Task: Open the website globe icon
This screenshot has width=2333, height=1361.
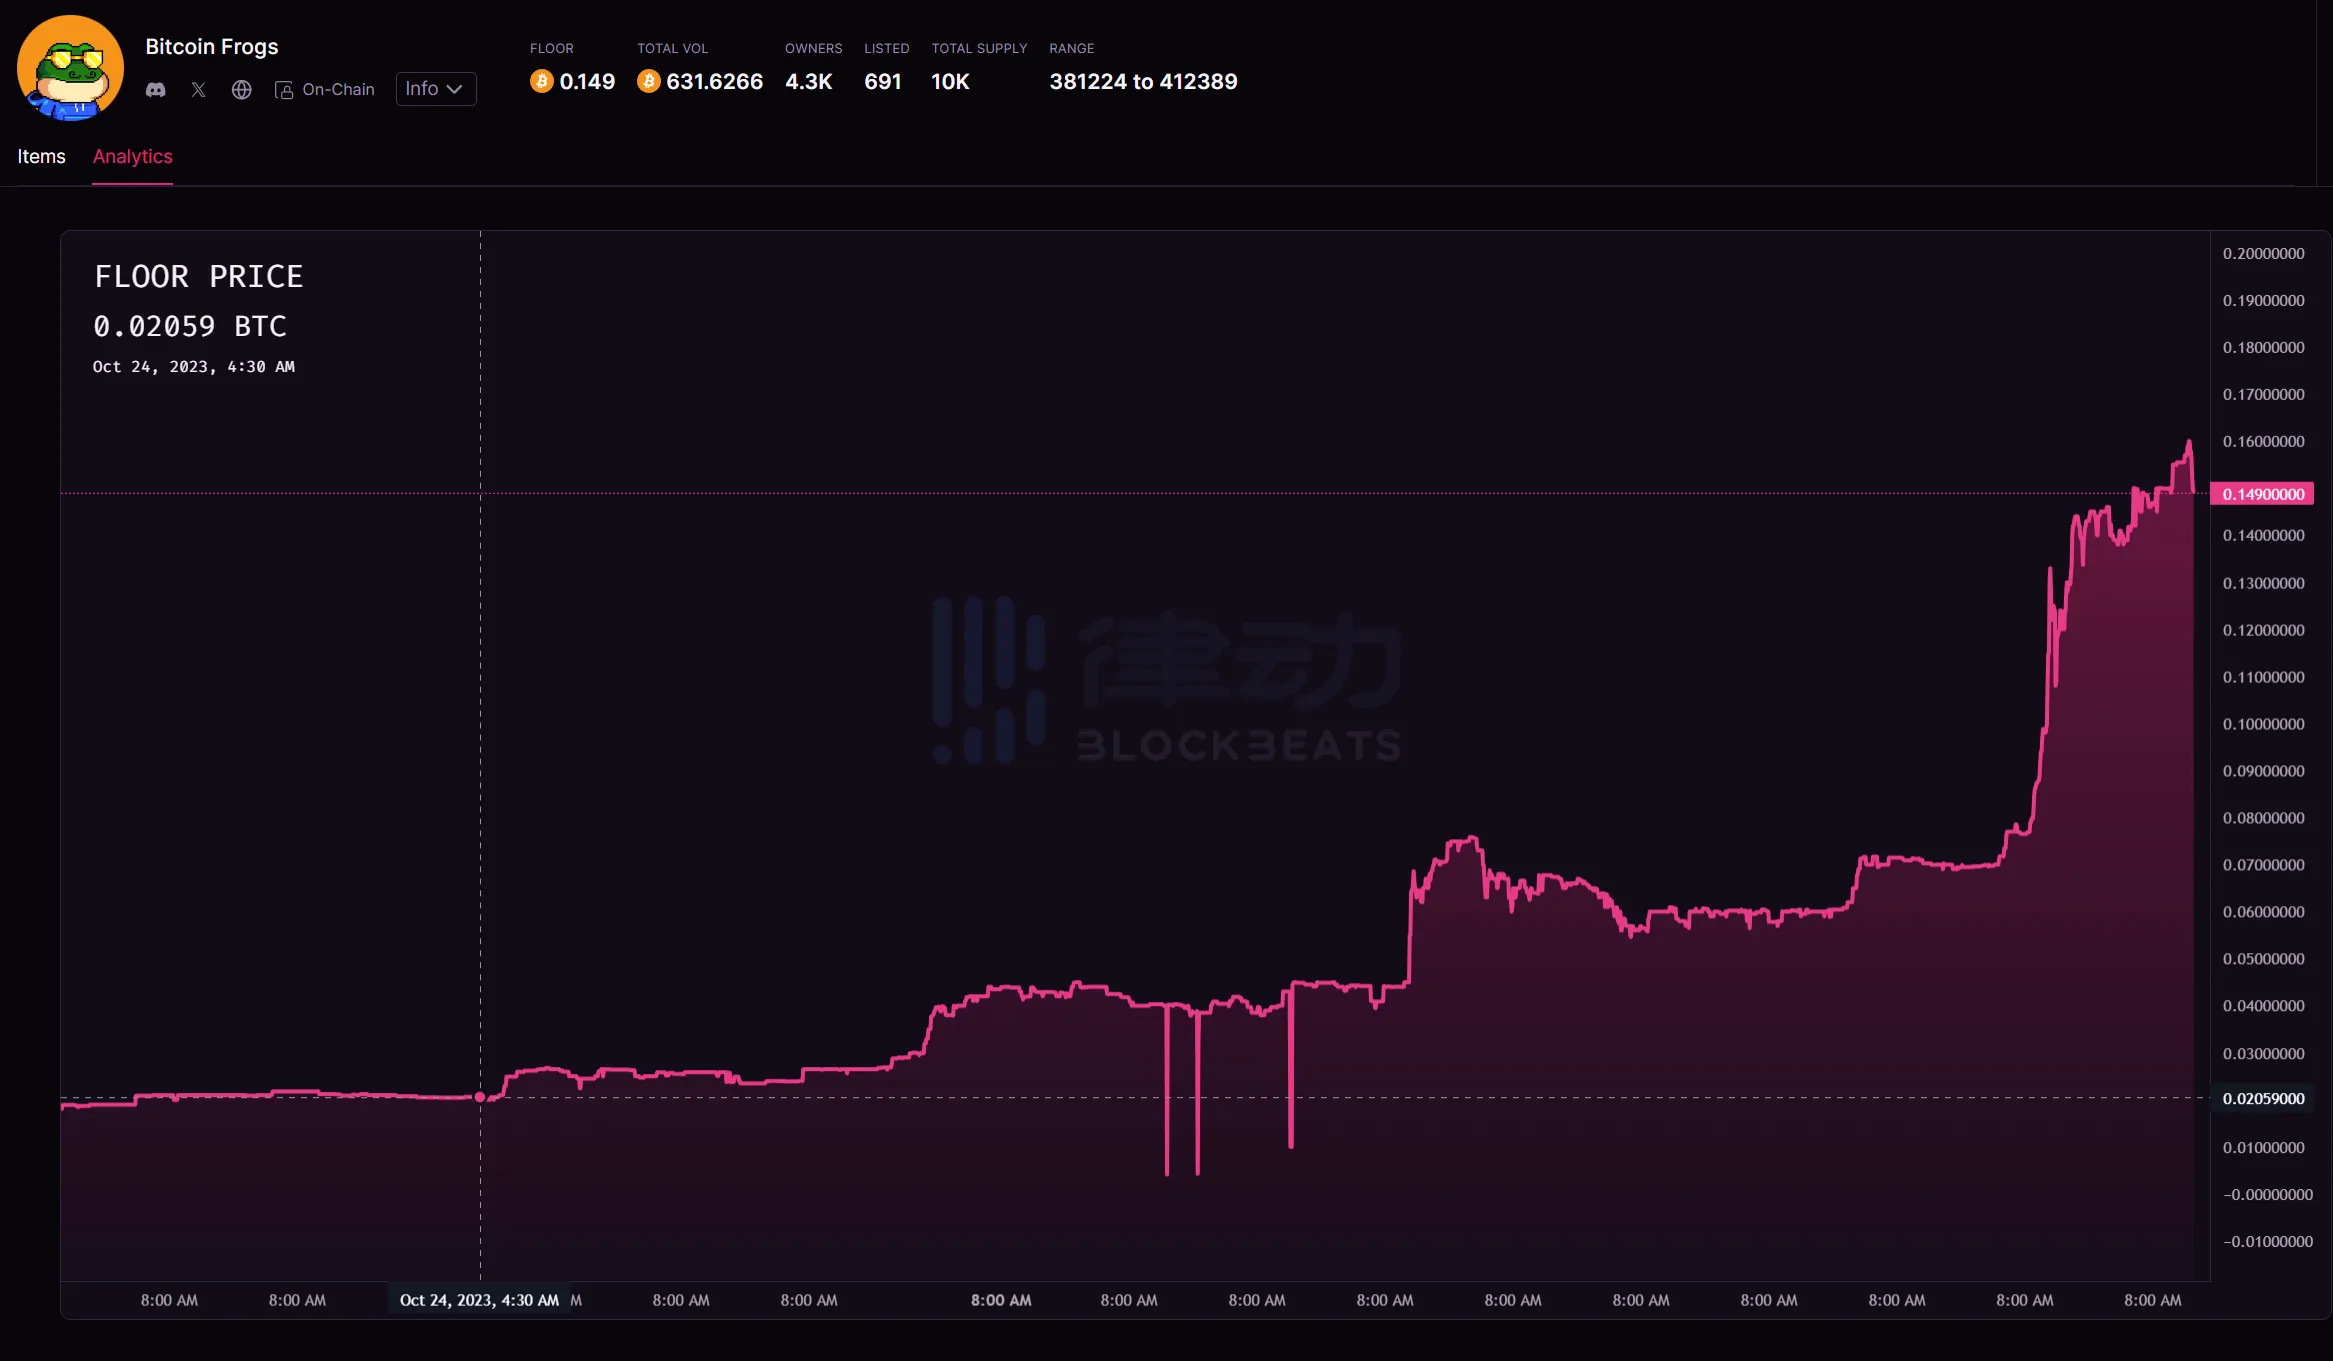Action: click(240, 89)
